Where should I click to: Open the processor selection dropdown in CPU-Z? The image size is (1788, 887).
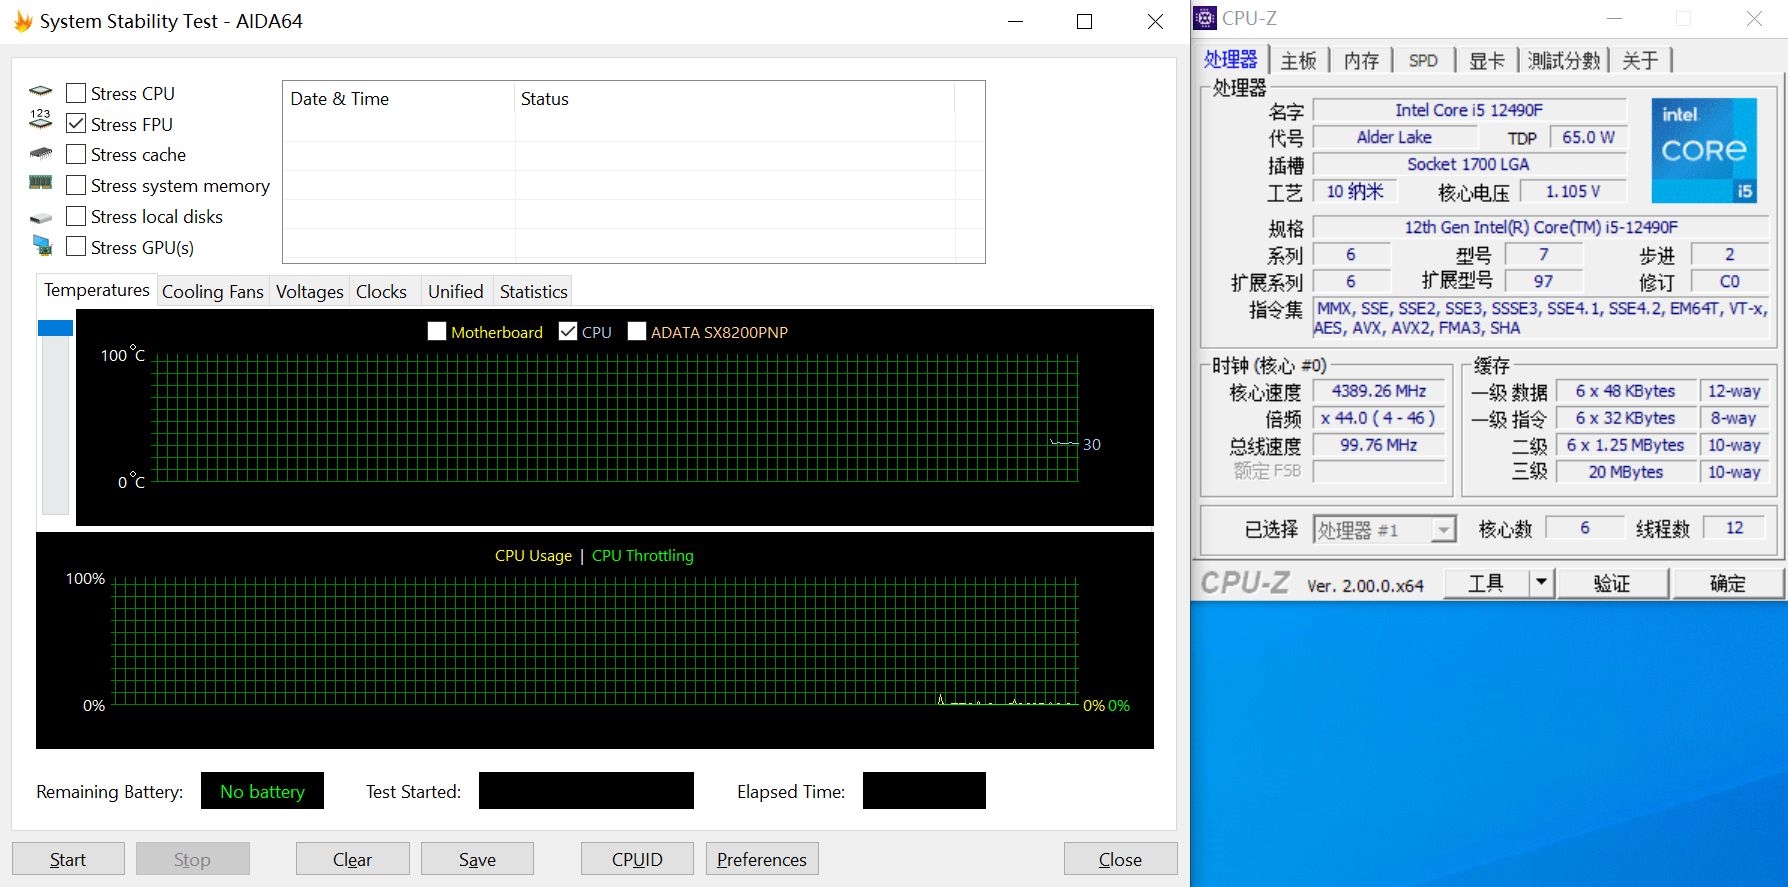click(x=1442, y=529)
